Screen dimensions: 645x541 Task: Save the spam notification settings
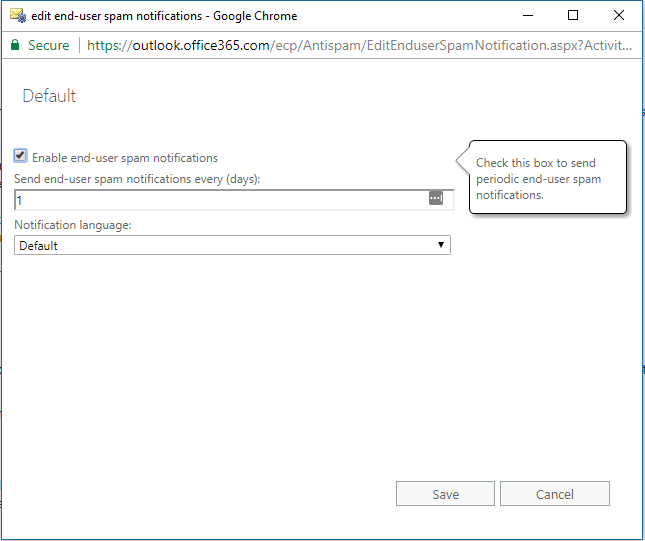[x=445, y=494]
